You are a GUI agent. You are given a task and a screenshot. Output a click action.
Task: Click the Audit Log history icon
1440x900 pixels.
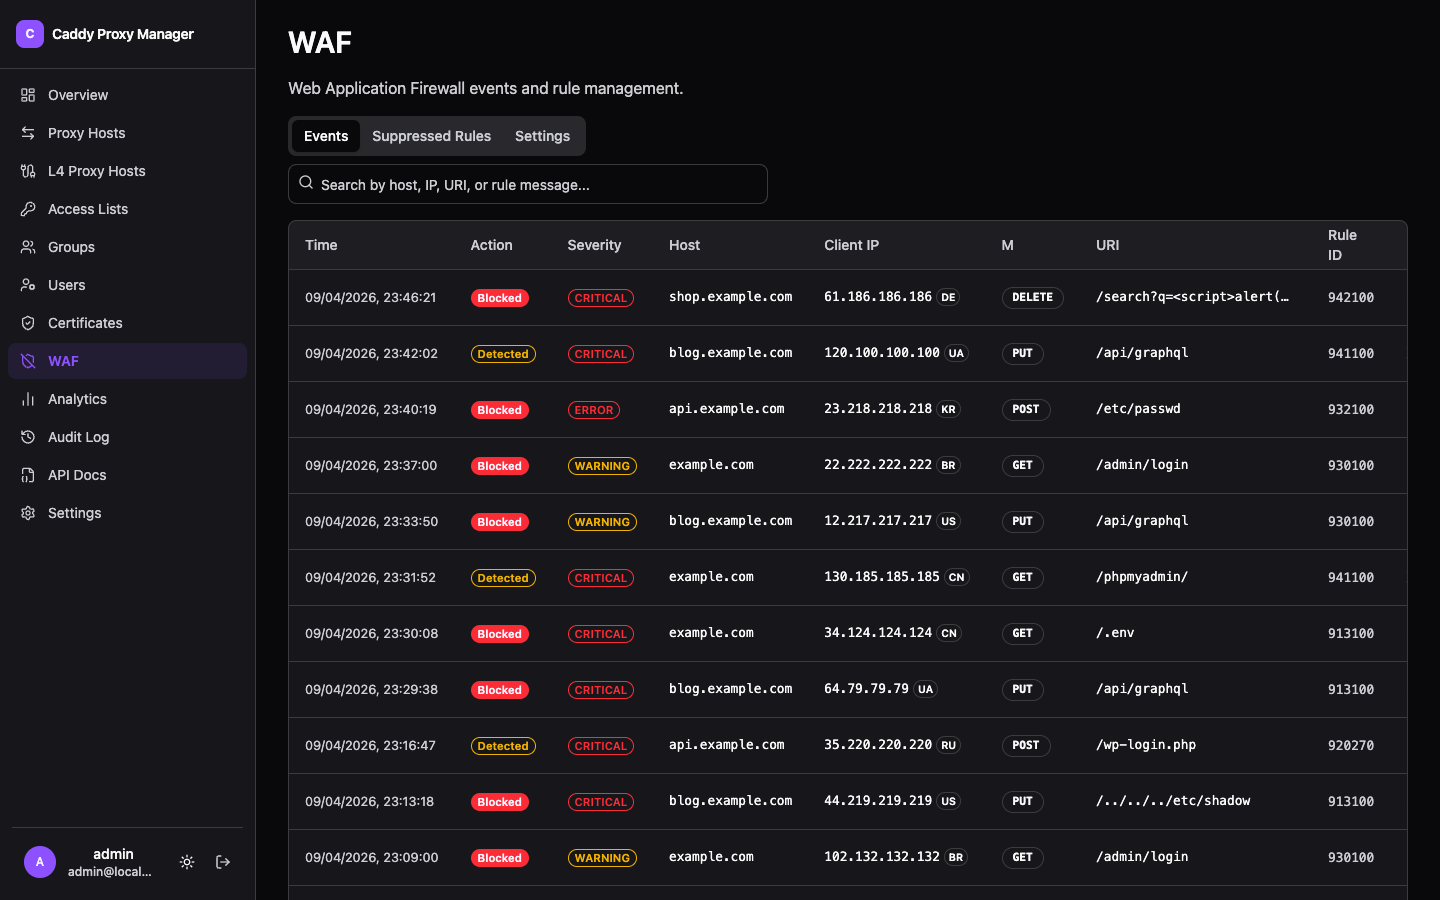(x=28, y=437)
